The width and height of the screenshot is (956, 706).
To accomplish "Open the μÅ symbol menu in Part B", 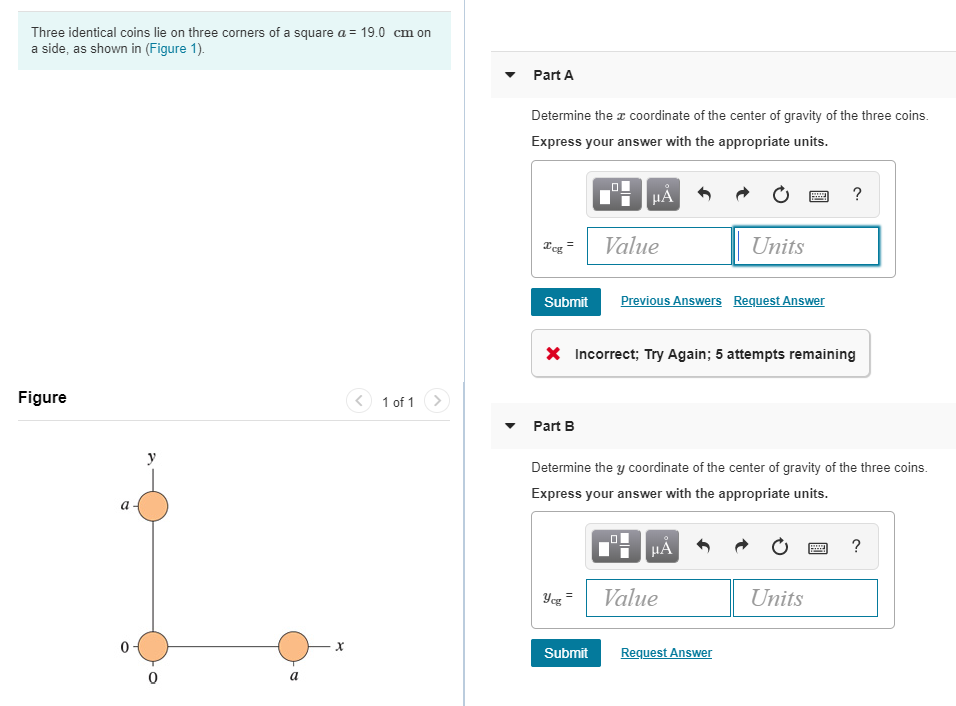I will pos(661,546).
